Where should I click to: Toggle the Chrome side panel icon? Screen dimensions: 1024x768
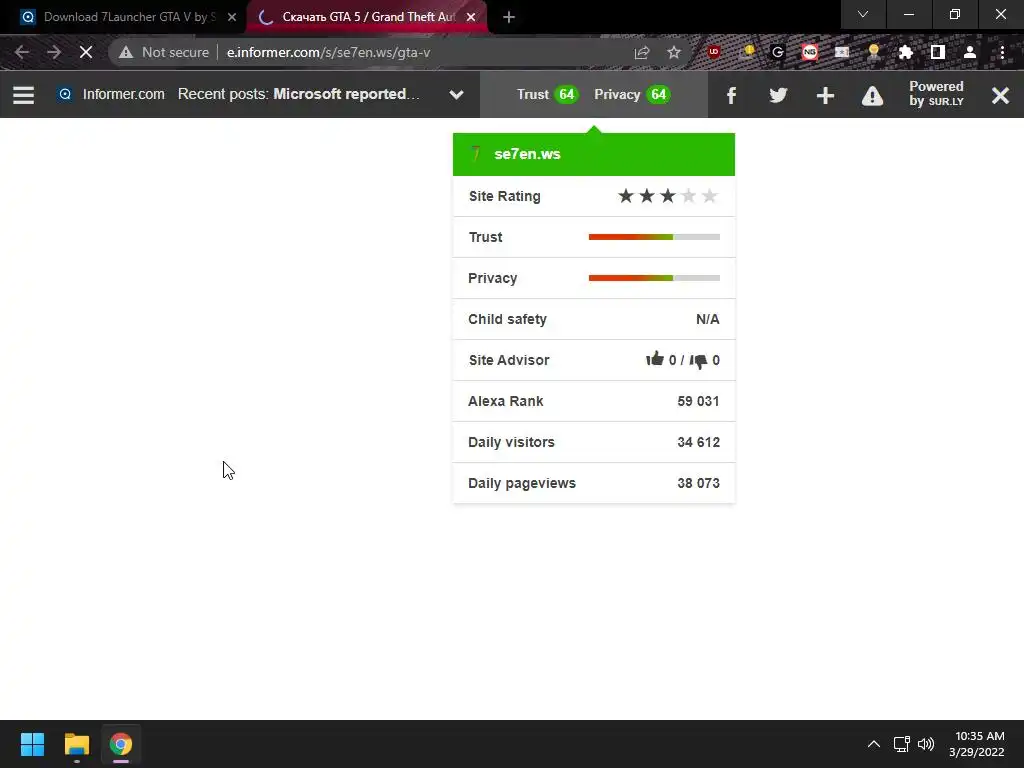click(938, 52)
